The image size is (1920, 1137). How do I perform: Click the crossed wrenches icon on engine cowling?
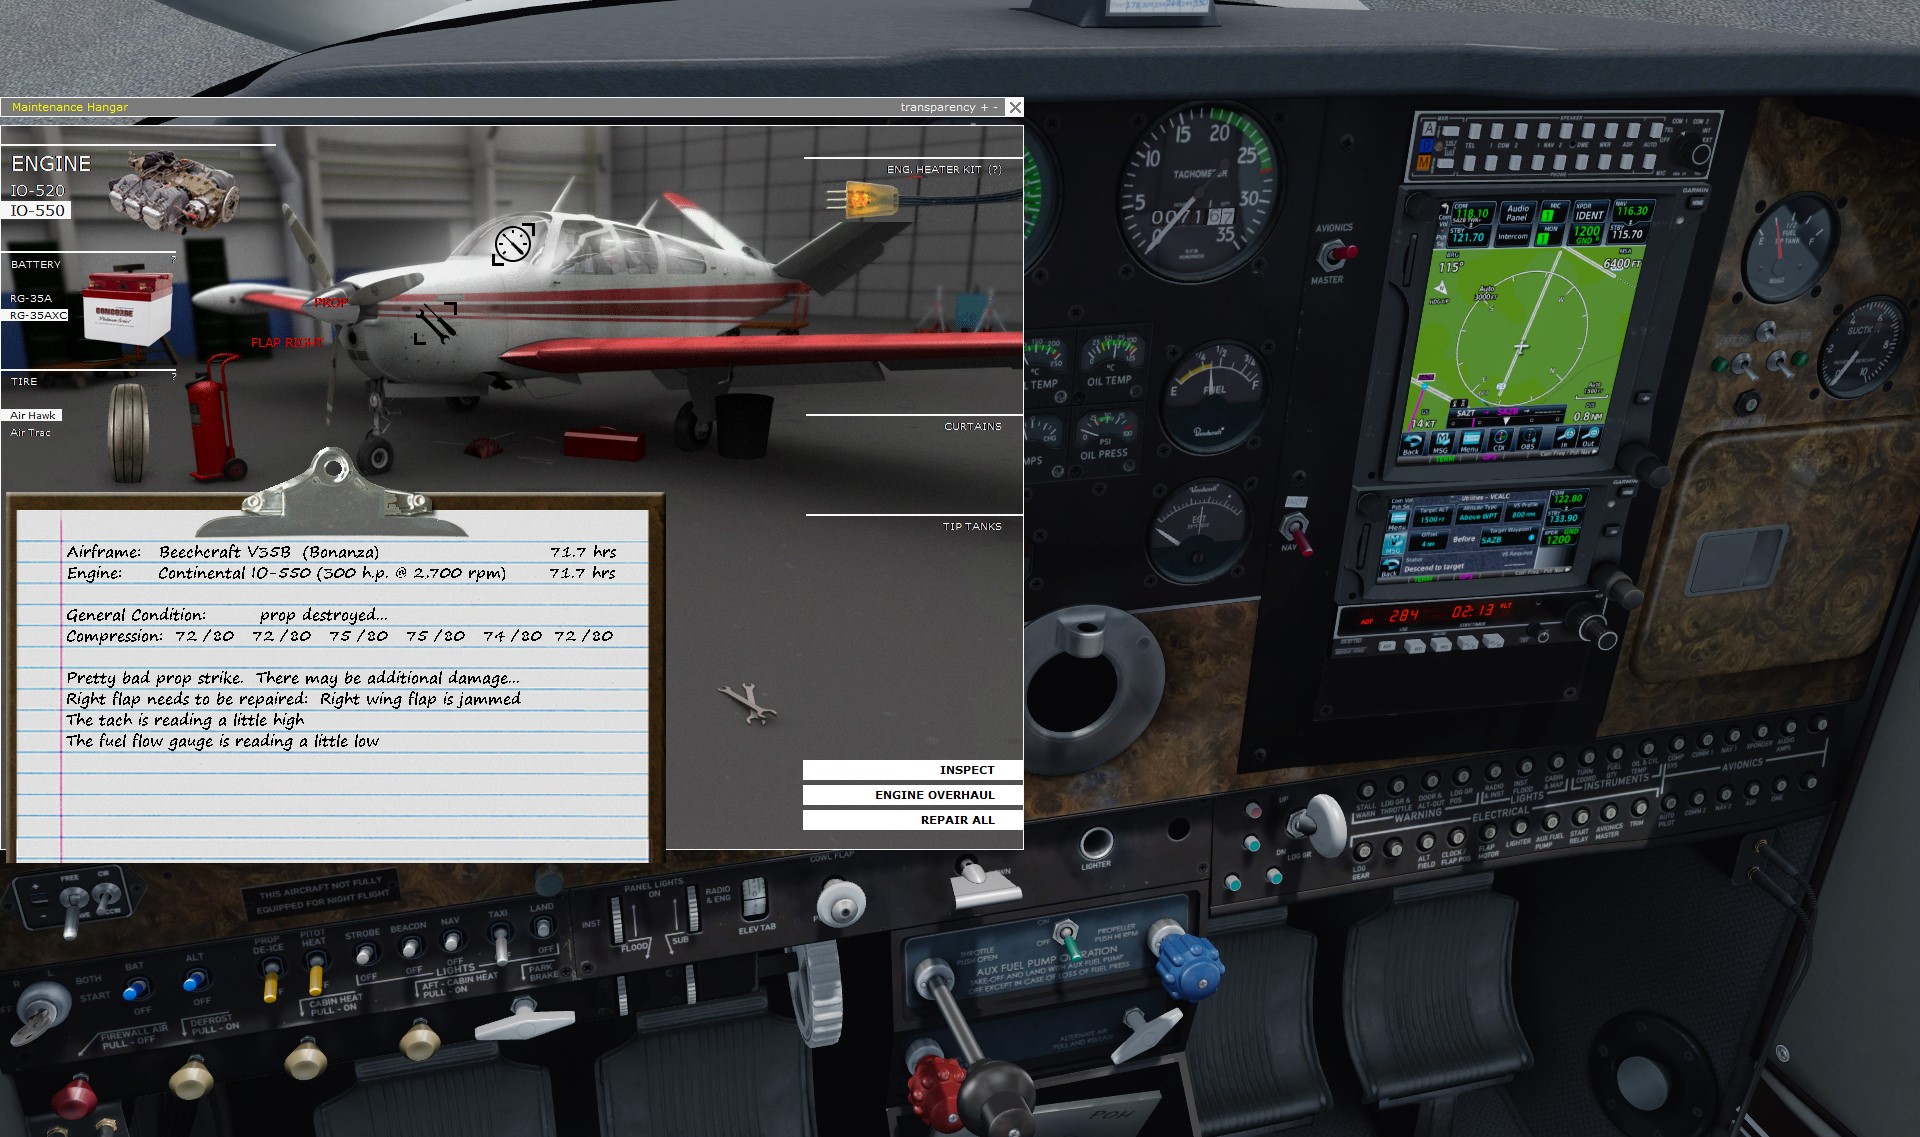pos(435,323)
